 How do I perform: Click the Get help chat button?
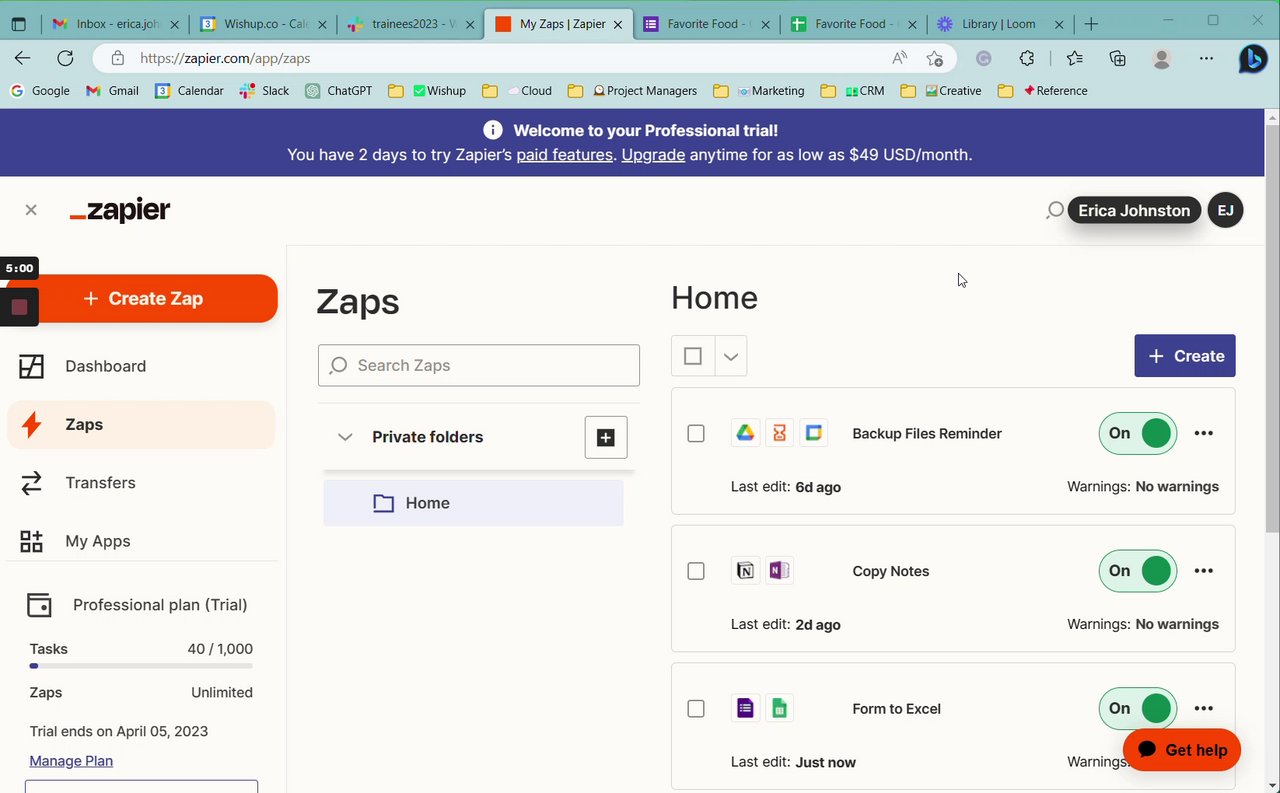(1182, 750)
